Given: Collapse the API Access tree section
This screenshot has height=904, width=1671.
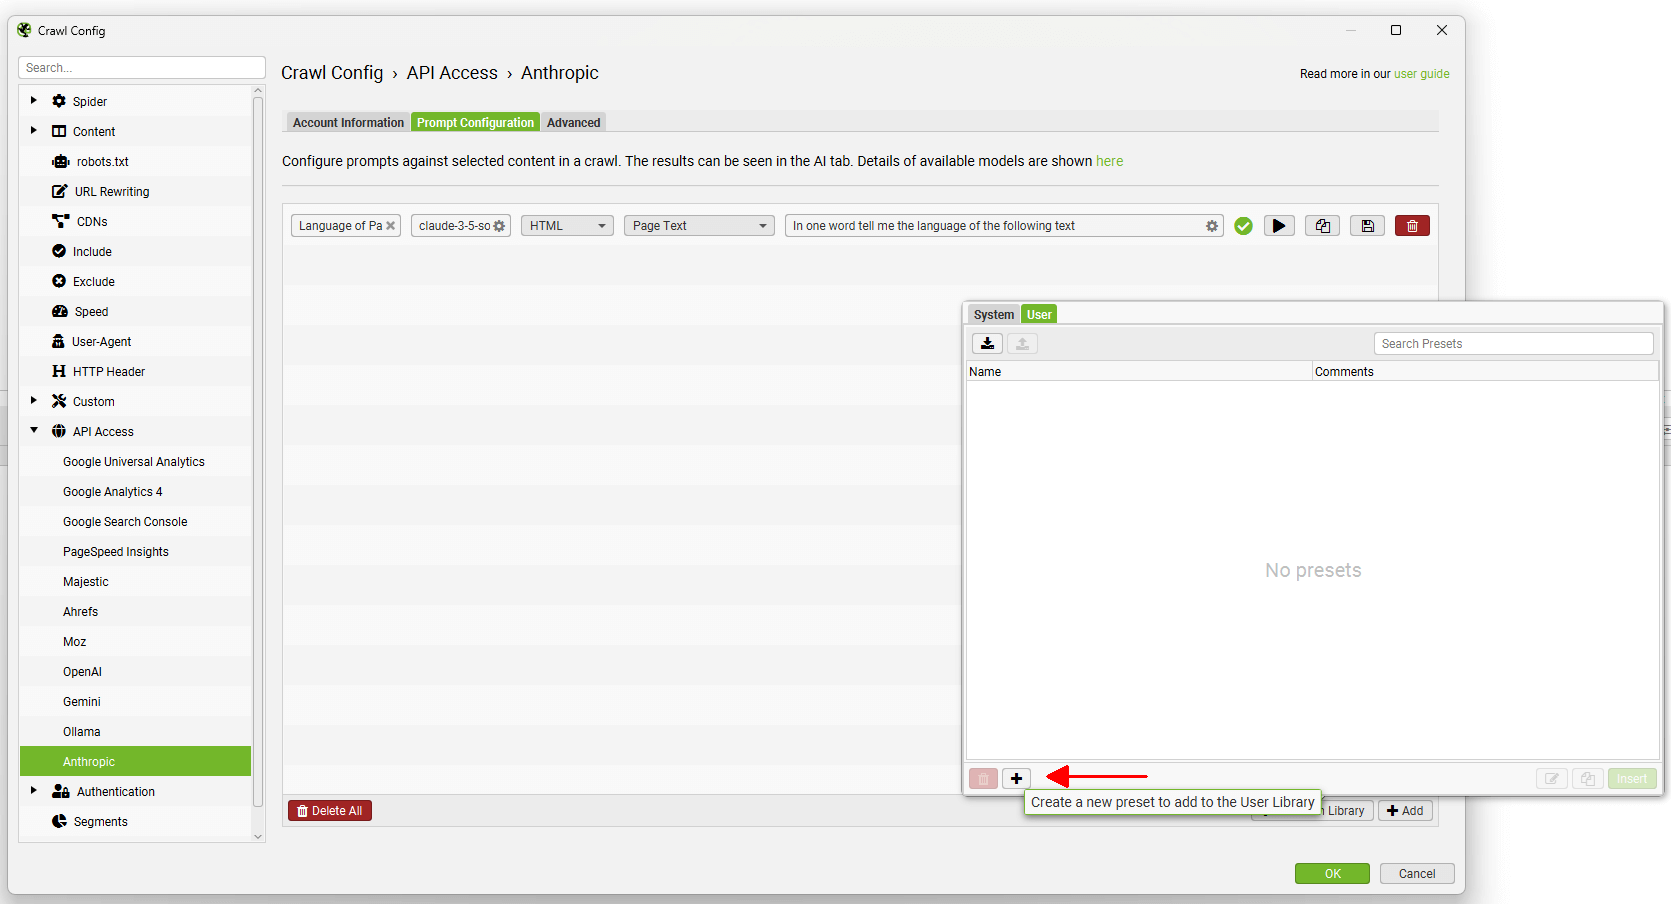Looking at the screenshot, I should tap(34, 431).
